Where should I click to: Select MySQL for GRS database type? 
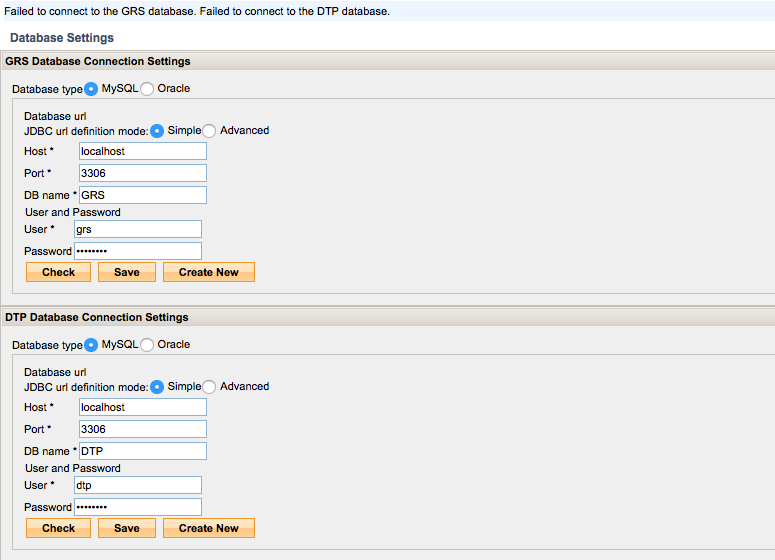pos(91,89)
